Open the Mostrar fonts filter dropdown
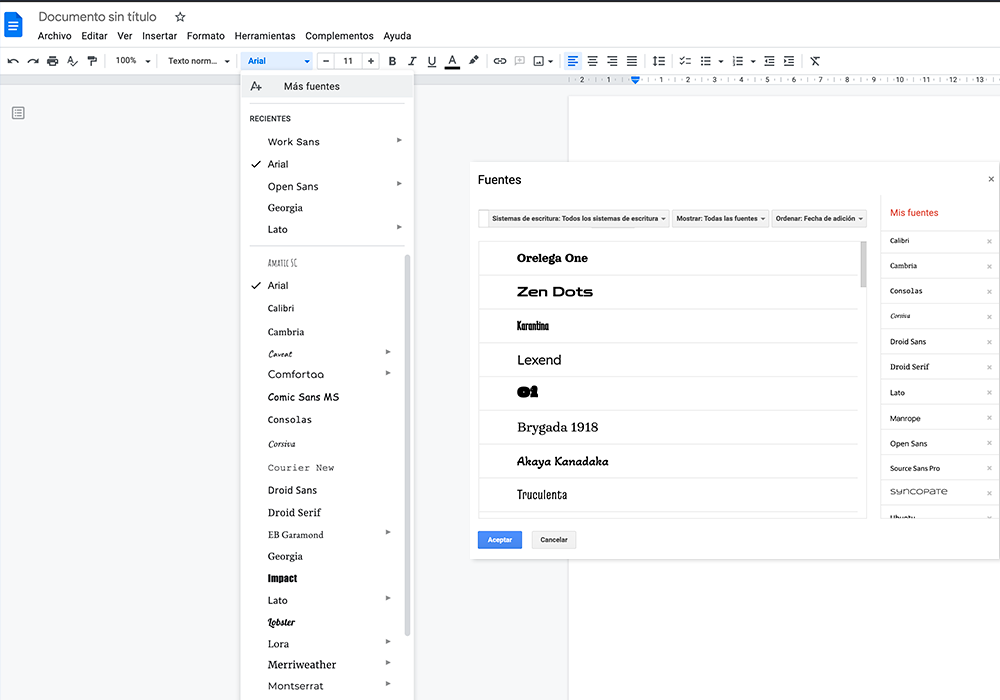 [x=720, y=218]
